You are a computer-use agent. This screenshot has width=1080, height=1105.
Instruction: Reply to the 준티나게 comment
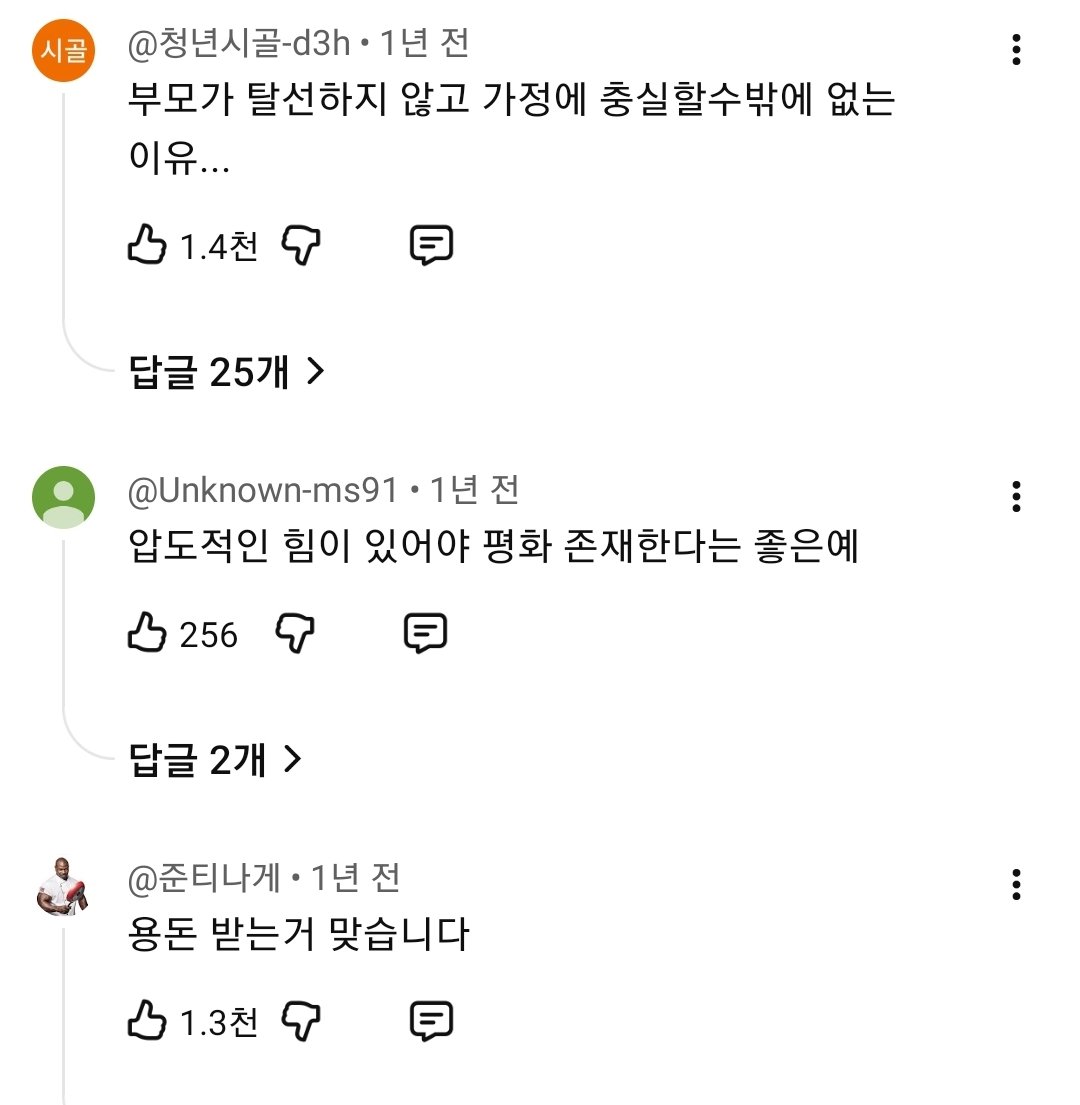click(432, 1021)
